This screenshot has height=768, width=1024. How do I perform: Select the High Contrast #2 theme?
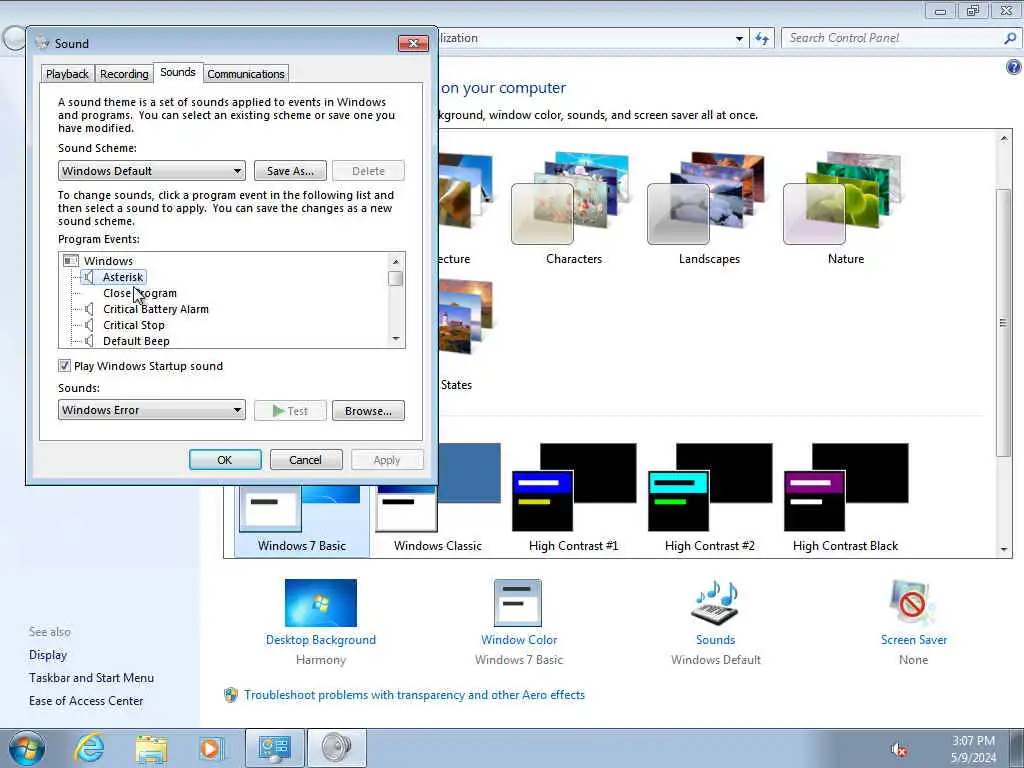710,499
